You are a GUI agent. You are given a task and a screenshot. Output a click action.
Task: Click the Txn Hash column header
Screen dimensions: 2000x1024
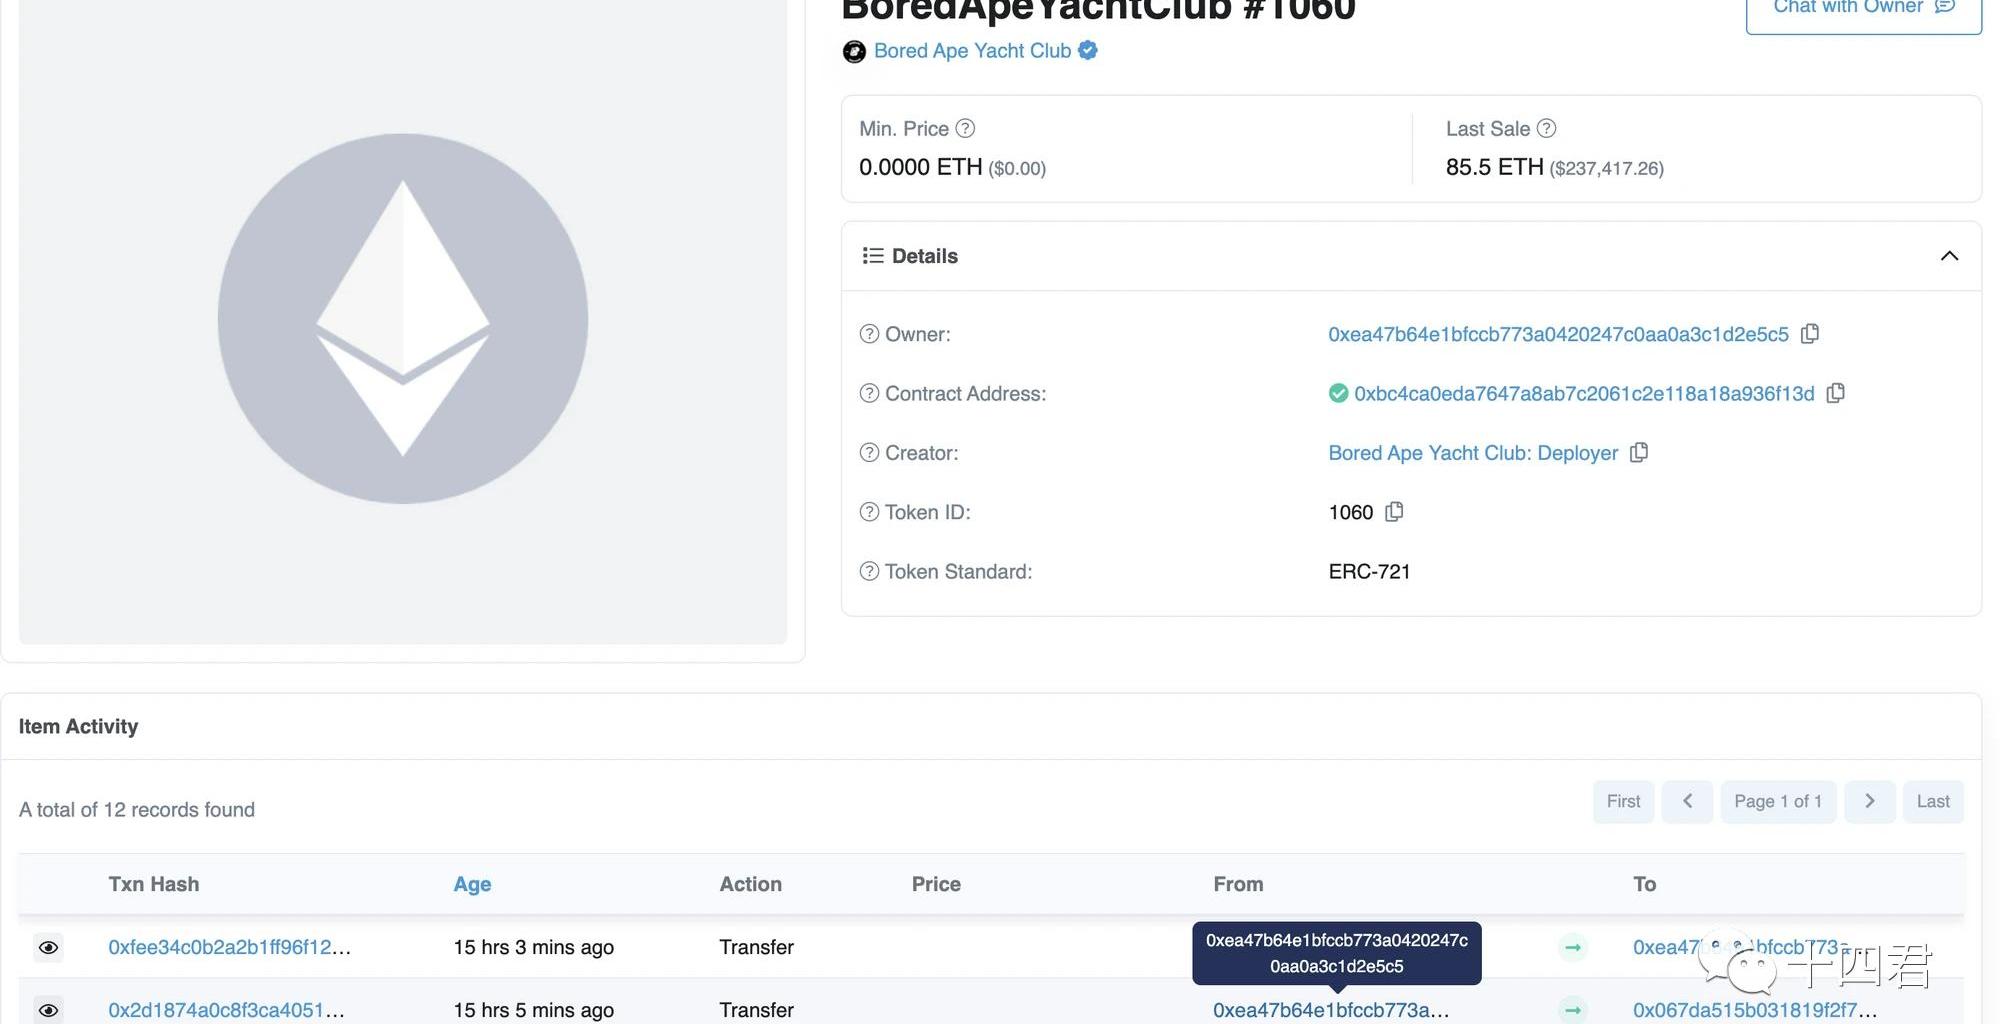coord(154,884)
